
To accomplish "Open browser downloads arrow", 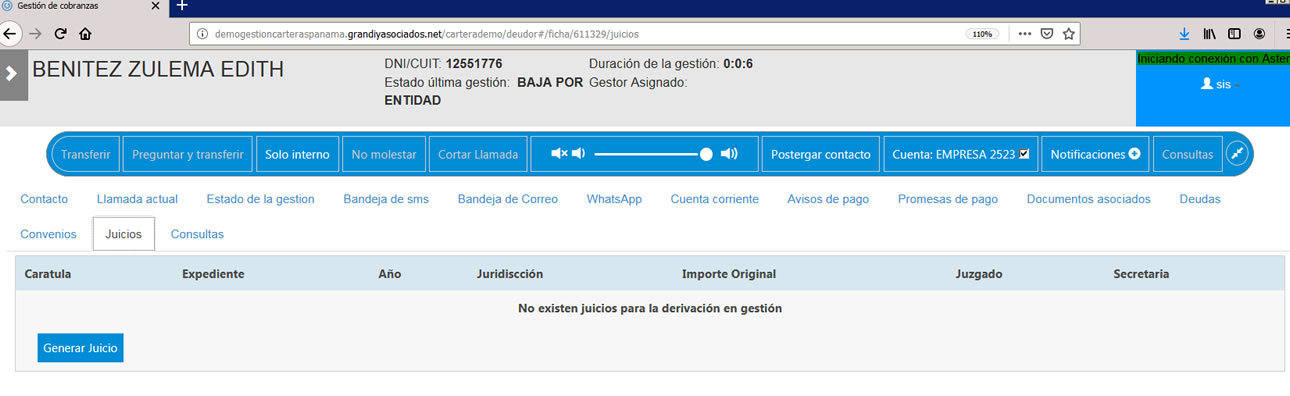I will pyautogui.click(x=1185, y=33).
